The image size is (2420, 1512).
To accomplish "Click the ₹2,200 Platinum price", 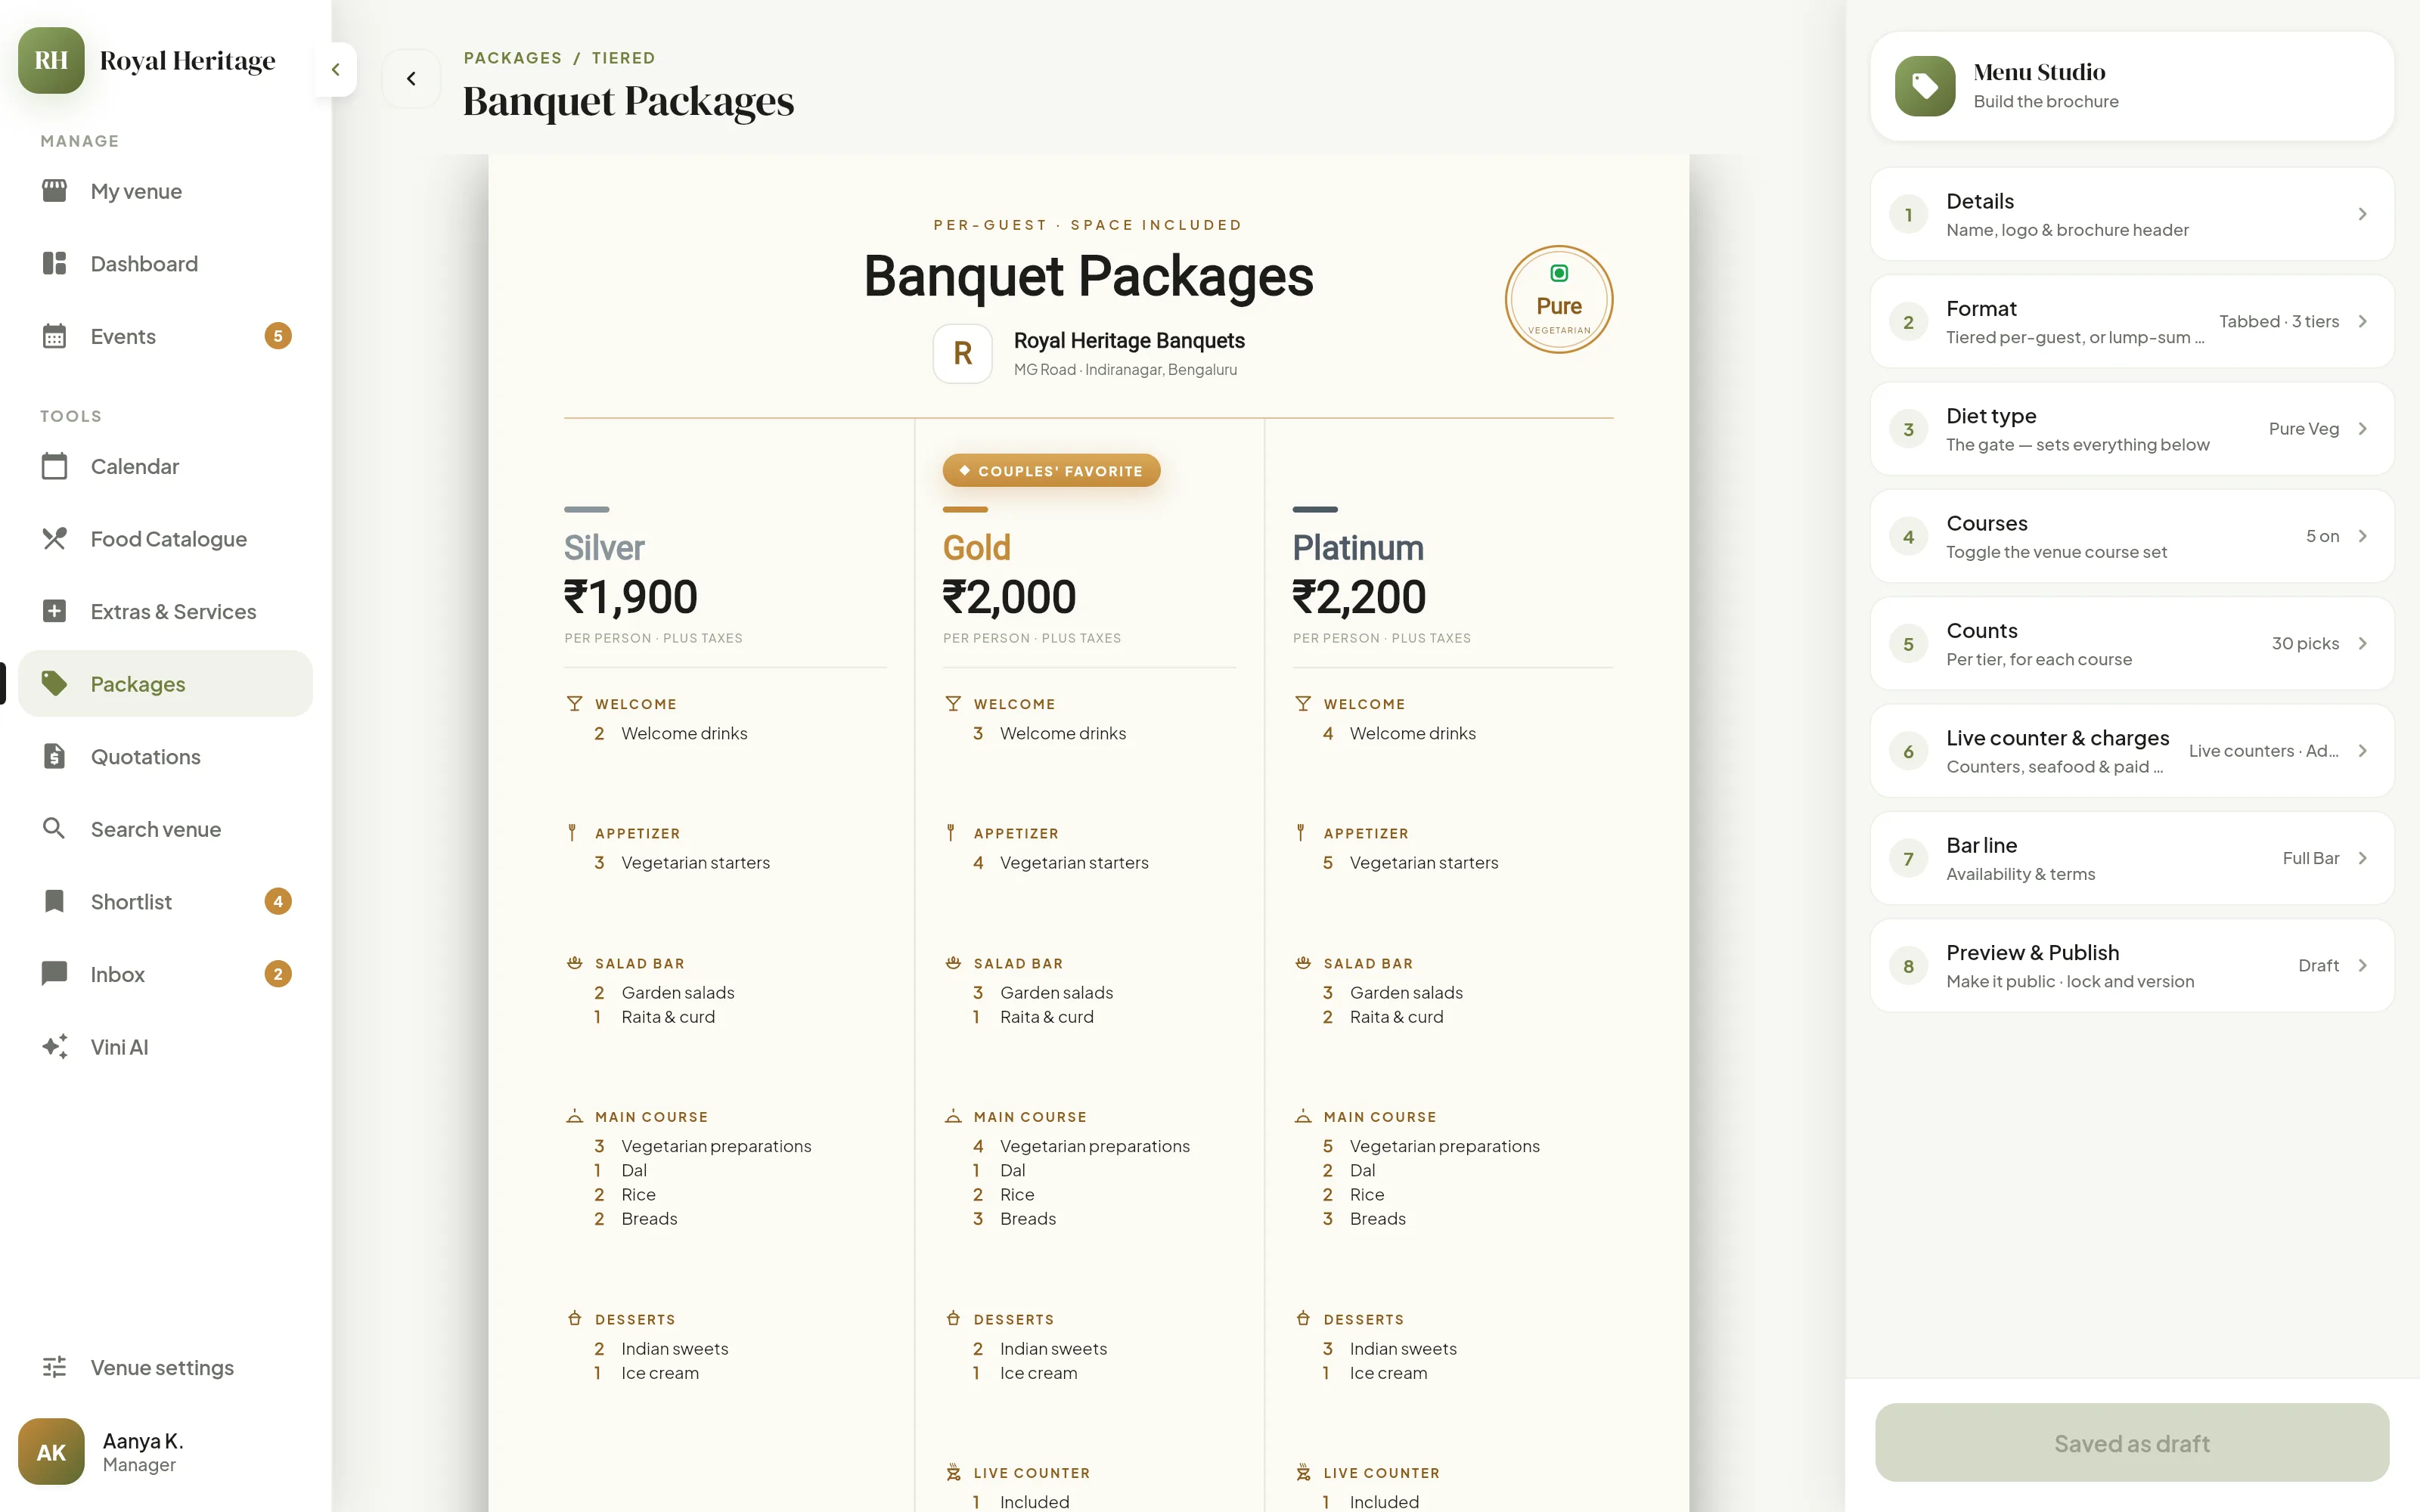I will coord(1359,597).
